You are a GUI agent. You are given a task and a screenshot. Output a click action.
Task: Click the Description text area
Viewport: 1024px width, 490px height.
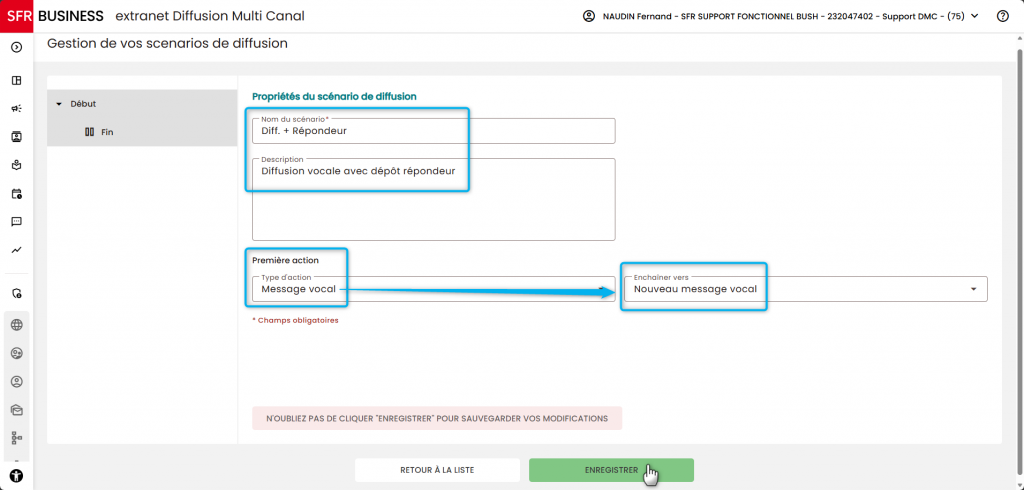434,199
